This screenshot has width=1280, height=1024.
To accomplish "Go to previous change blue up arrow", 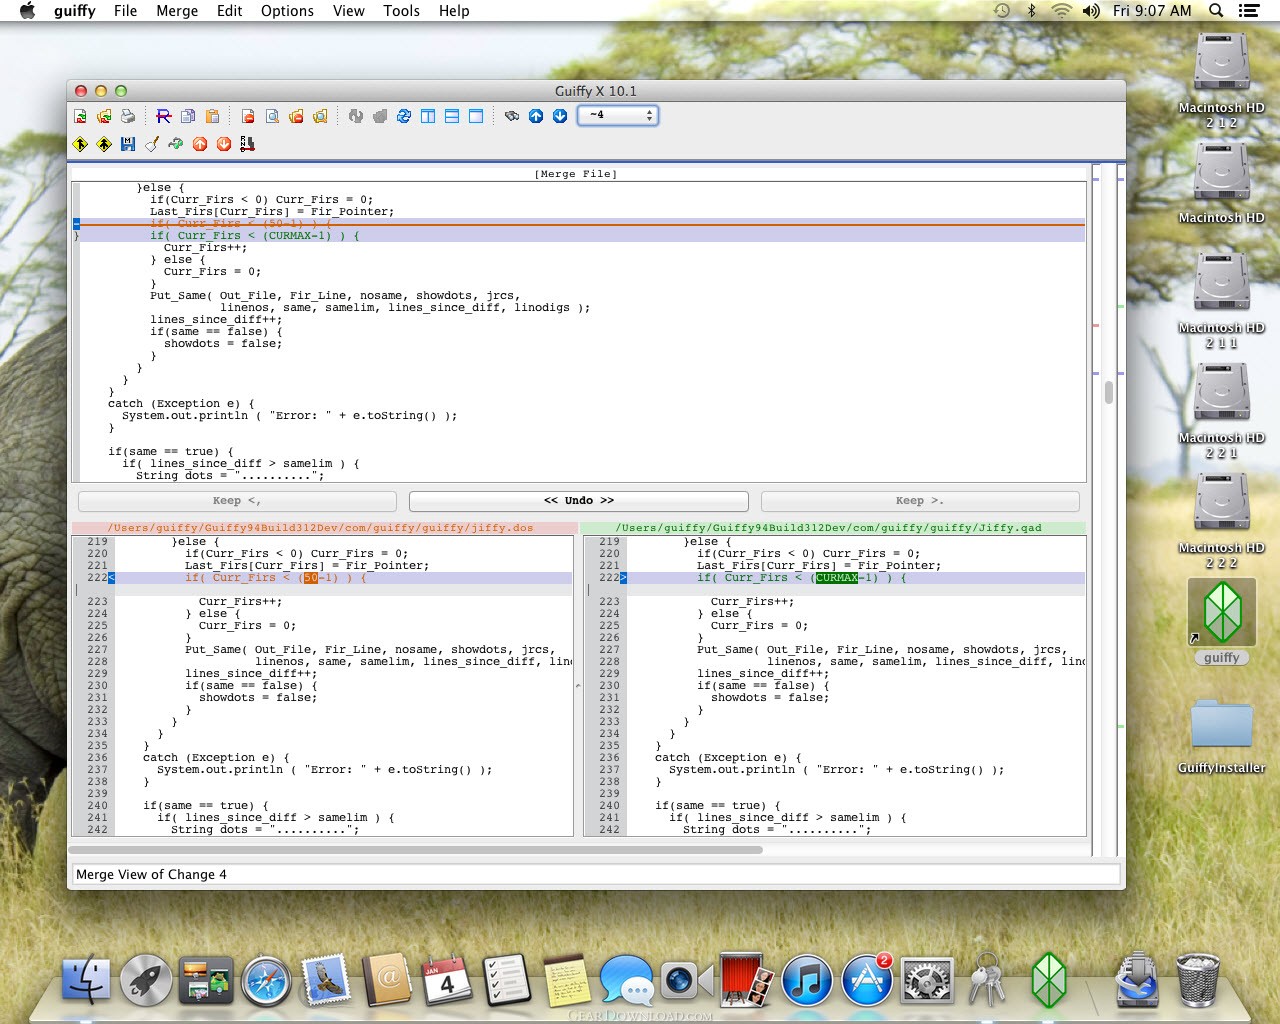I will (536, 116).
